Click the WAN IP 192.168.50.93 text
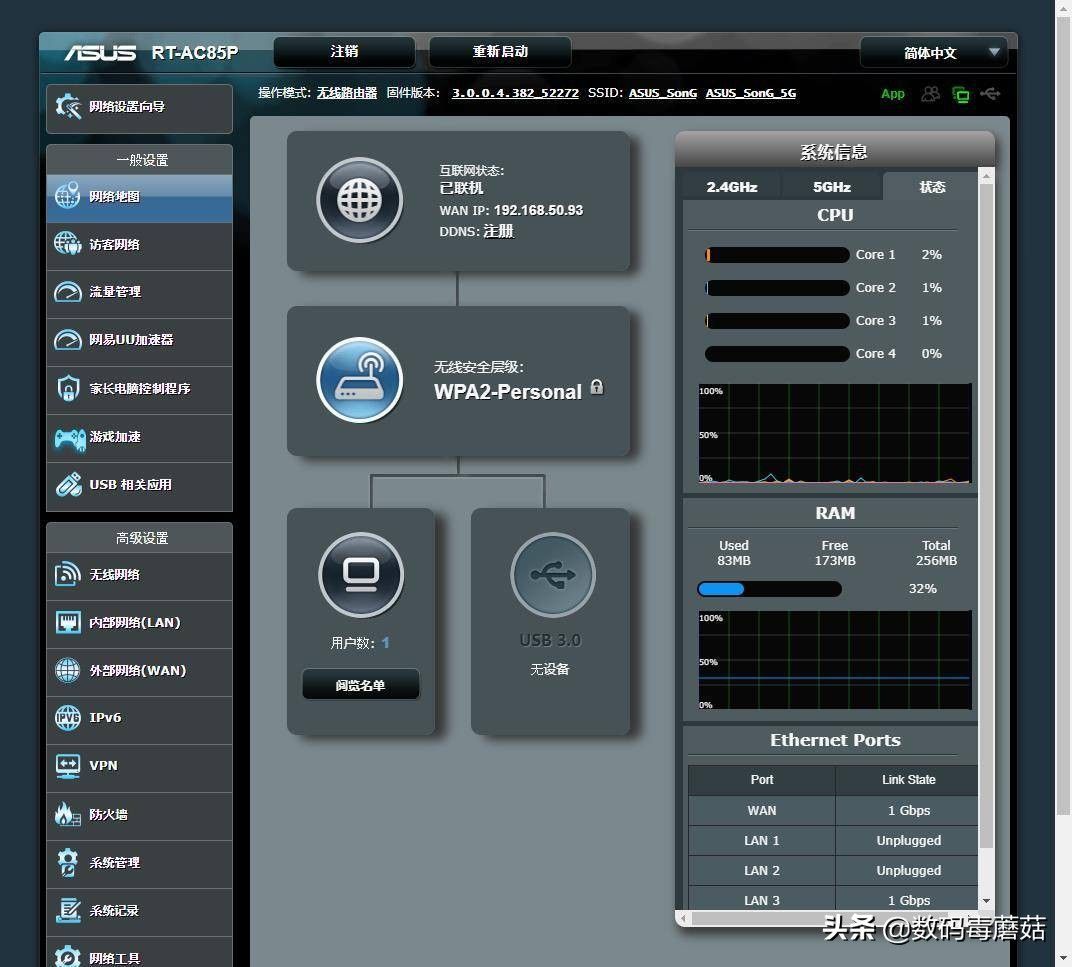The image size is (1072, 967). (x=538, y=210)
